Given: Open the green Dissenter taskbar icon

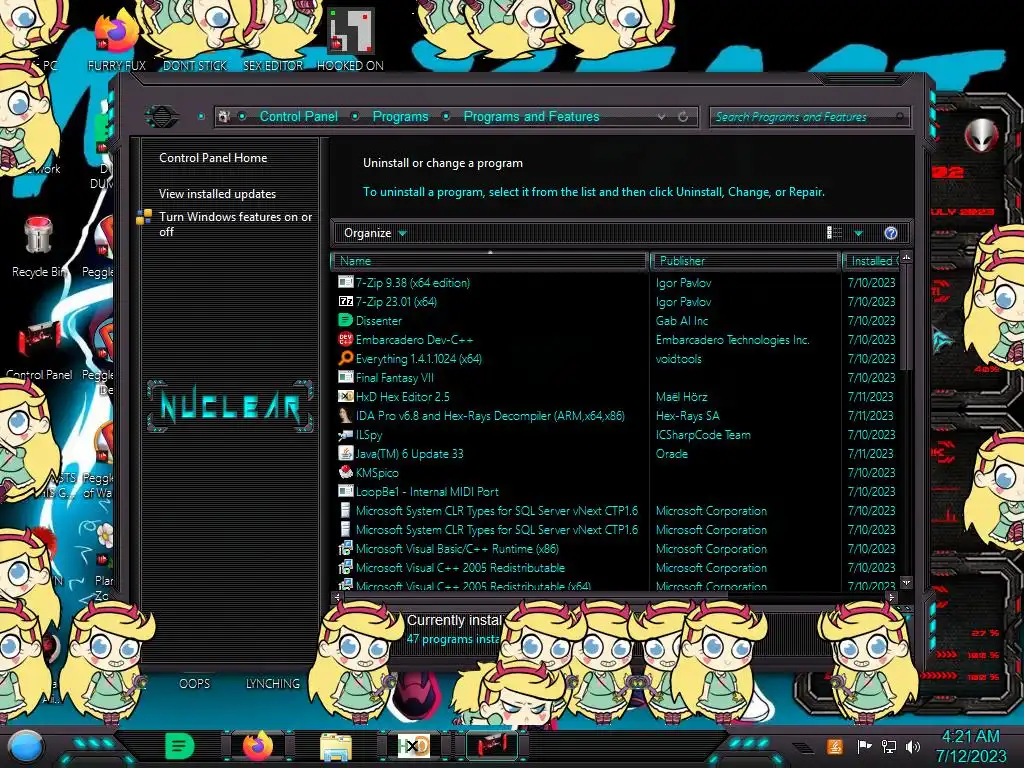Looking at the screenshot, I should [179, 746].
